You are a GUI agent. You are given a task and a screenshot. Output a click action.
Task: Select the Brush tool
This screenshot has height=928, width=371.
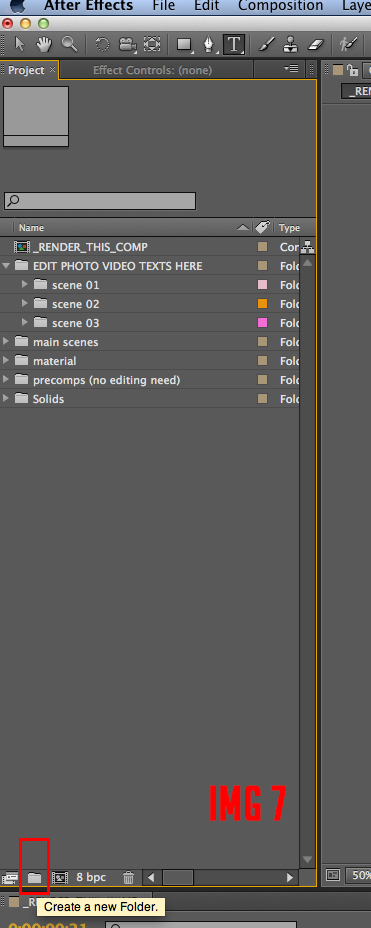(x=266, y=44)
